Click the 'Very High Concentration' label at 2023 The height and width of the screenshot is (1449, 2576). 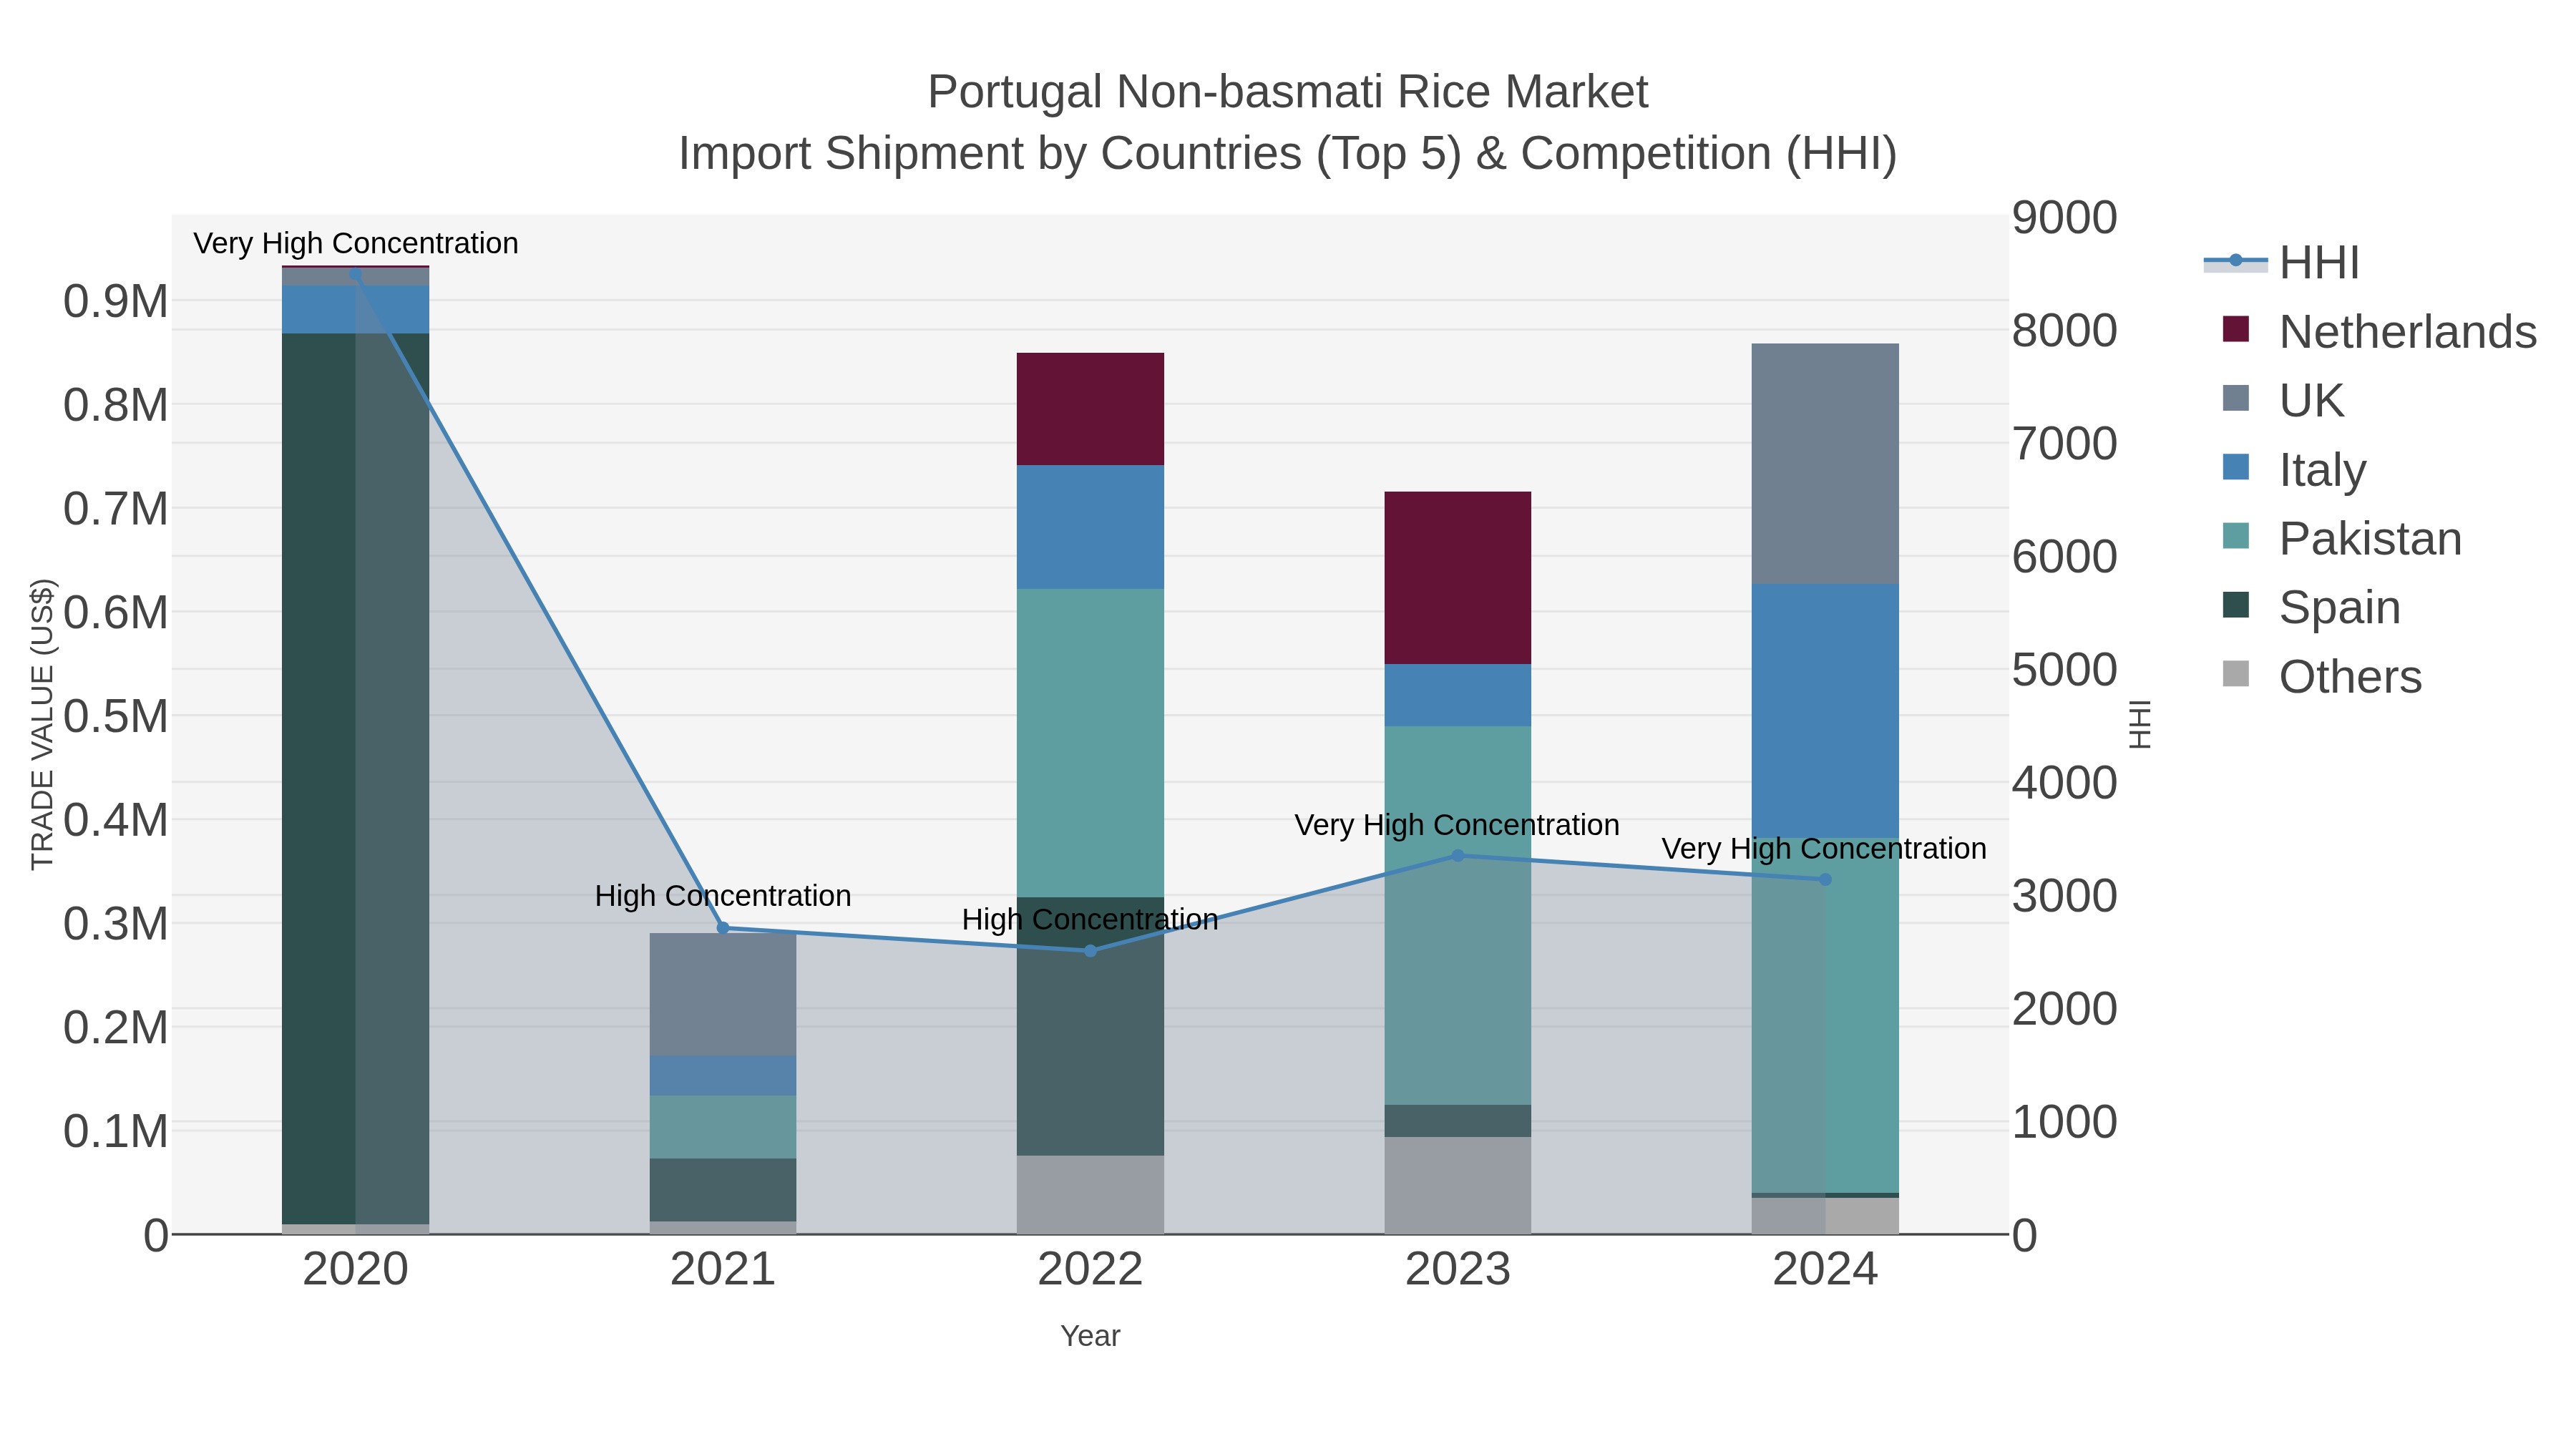coord(1457,826)
